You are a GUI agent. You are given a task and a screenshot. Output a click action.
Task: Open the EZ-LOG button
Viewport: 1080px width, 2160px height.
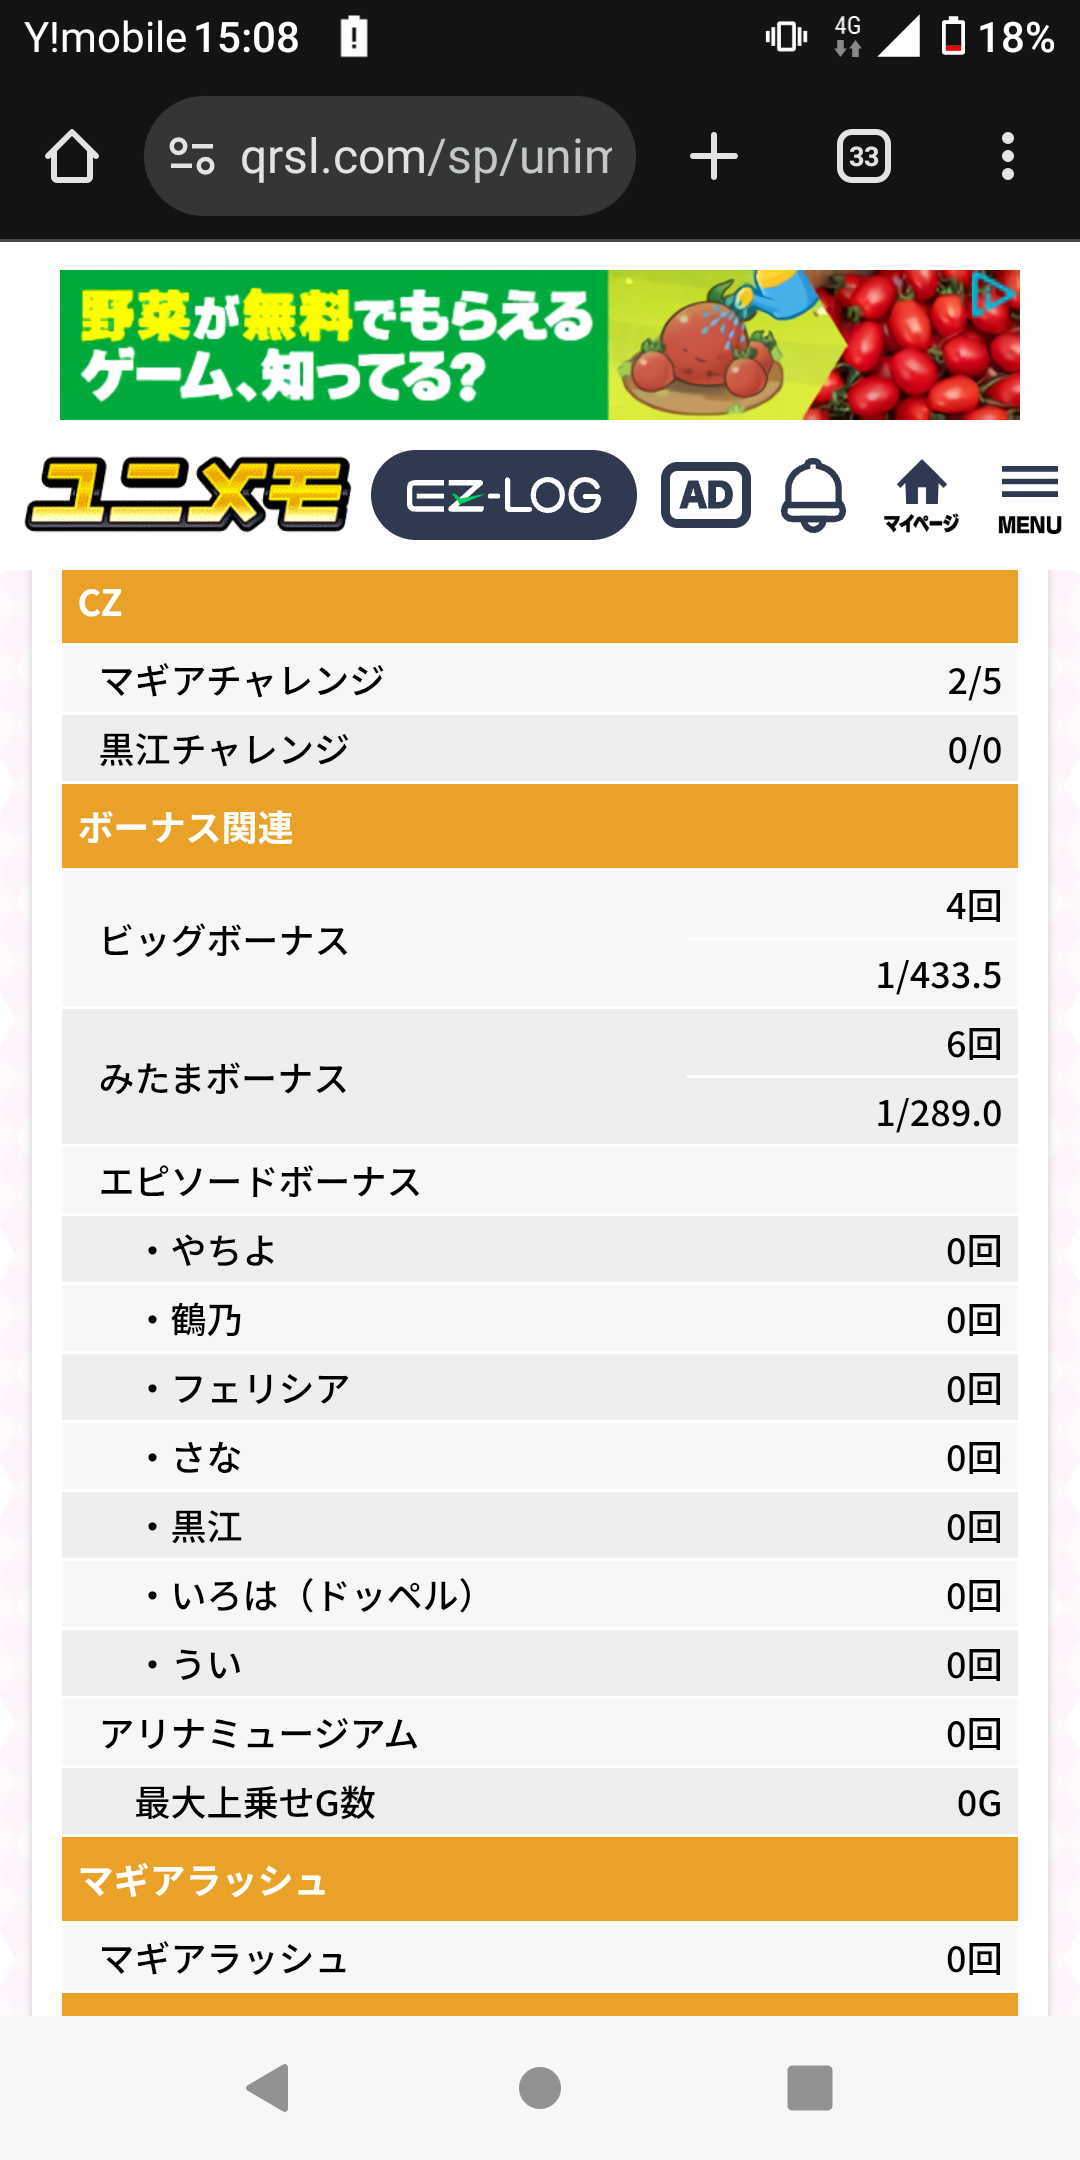click(503, 495)
